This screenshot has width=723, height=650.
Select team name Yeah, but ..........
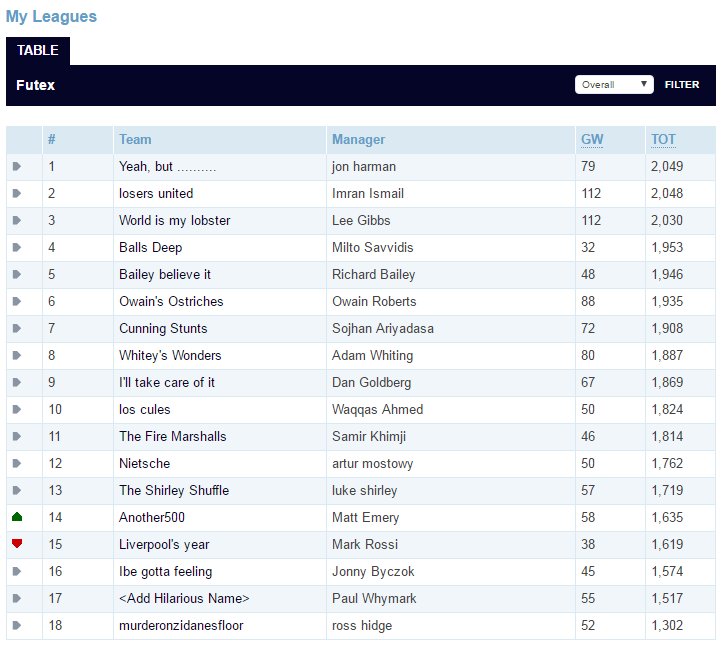point(167,166)
